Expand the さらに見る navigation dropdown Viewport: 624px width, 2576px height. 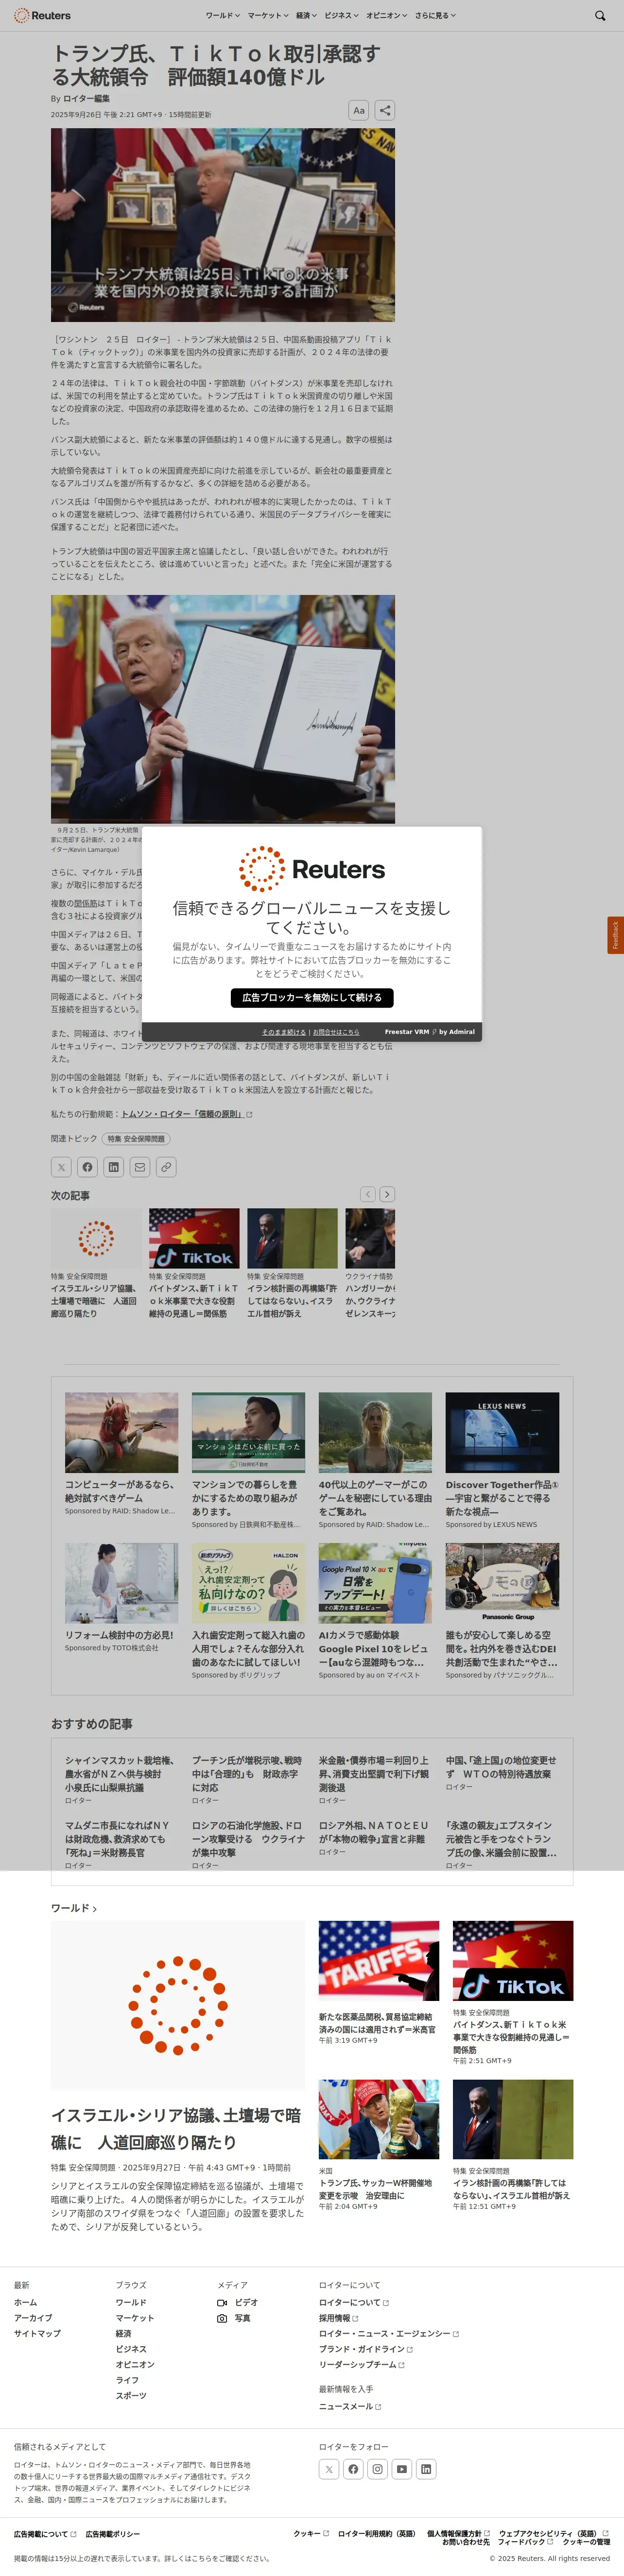tap(435, 16)
